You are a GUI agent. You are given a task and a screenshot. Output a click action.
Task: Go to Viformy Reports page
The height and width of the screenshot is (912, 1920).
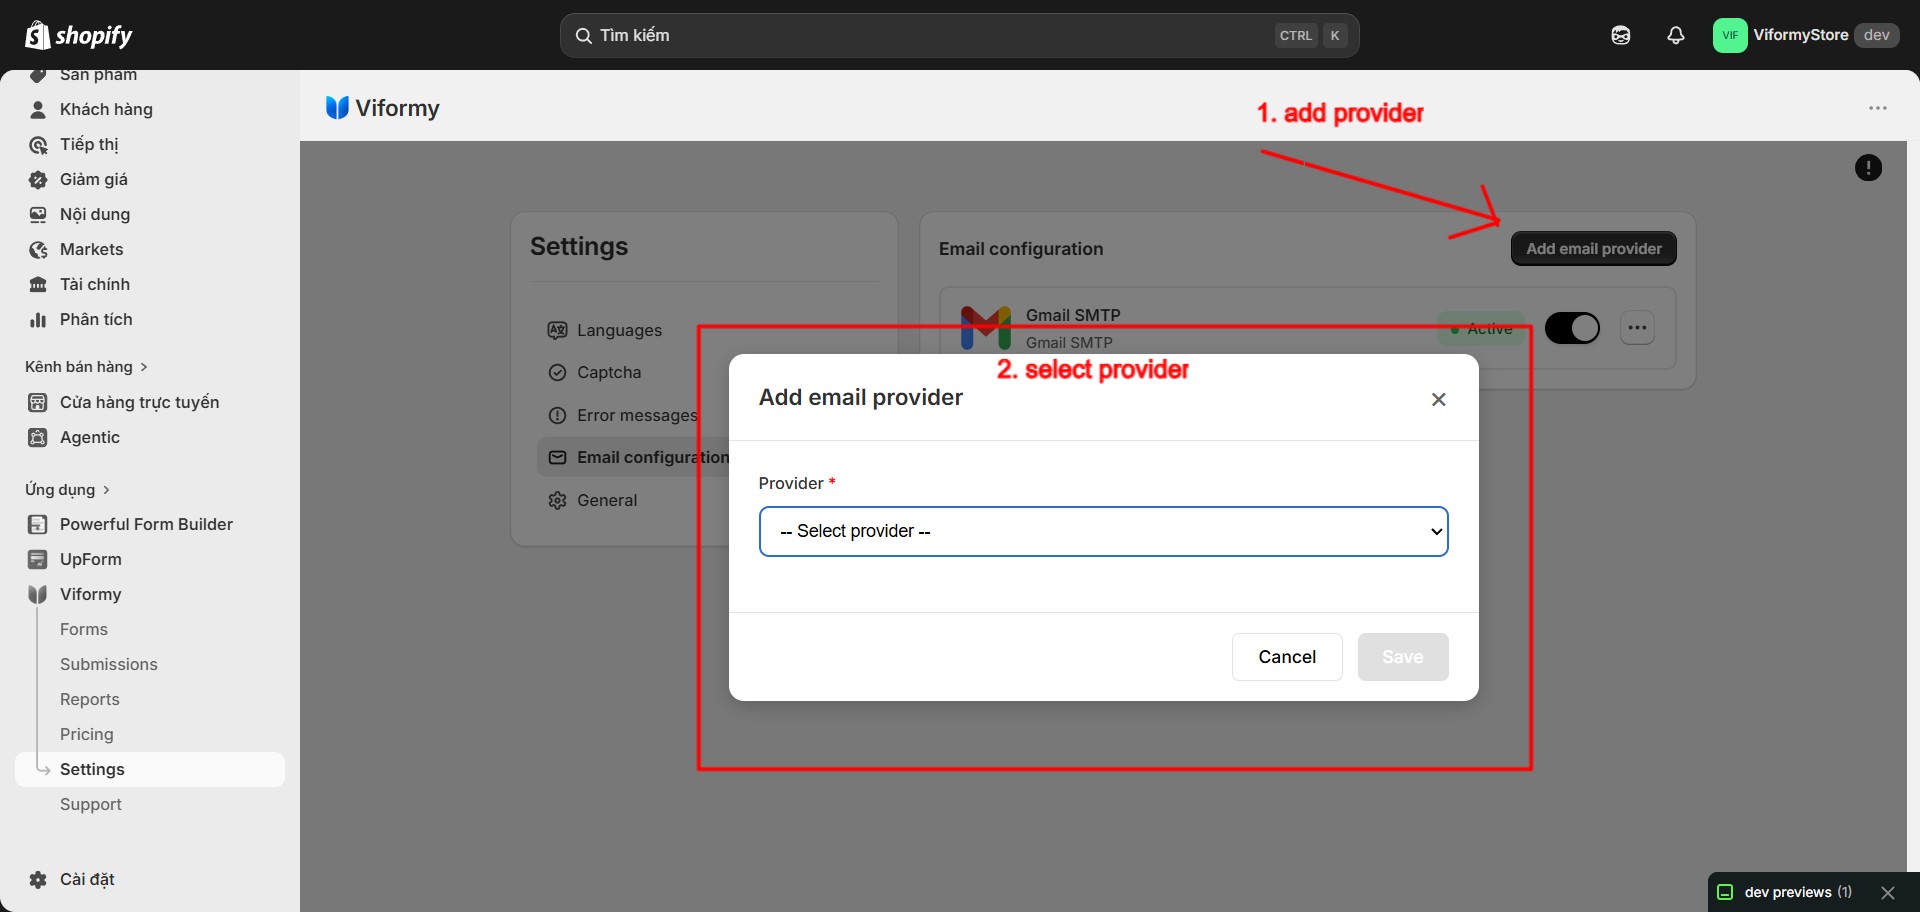[90, 699]
